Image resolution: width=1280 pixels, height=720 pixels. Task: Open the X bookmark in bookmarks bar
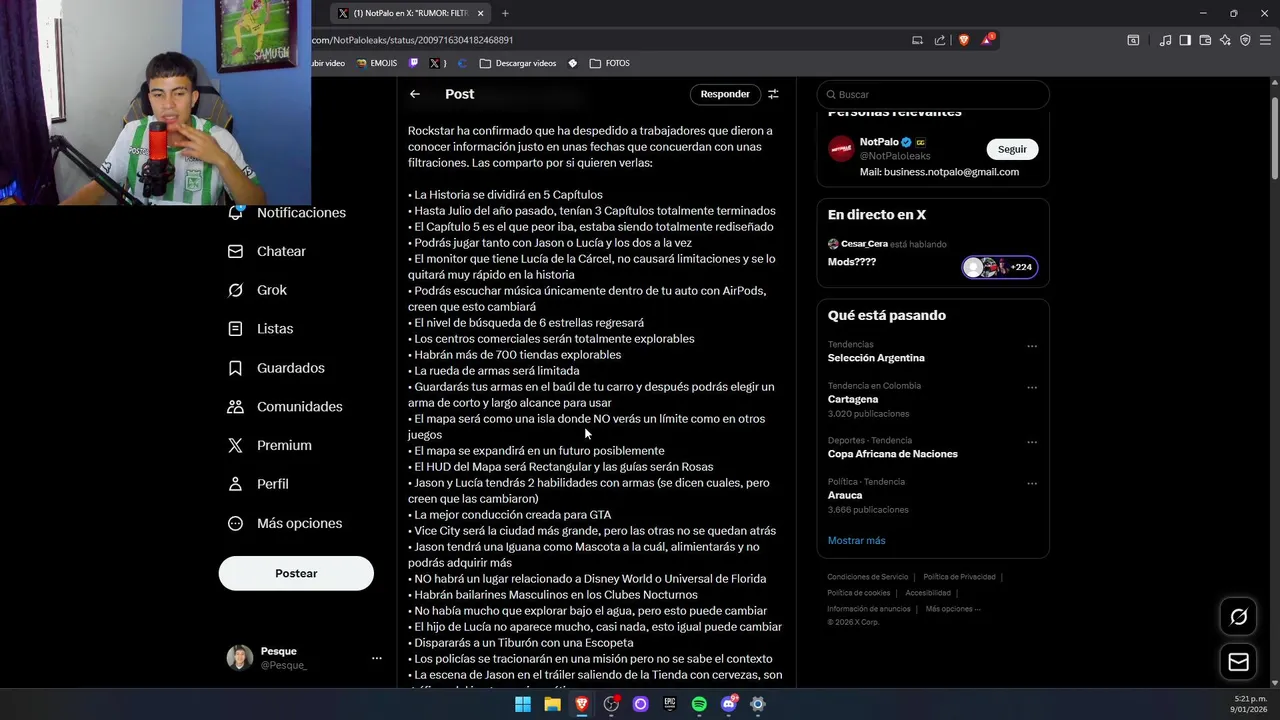tap(435, 63)
